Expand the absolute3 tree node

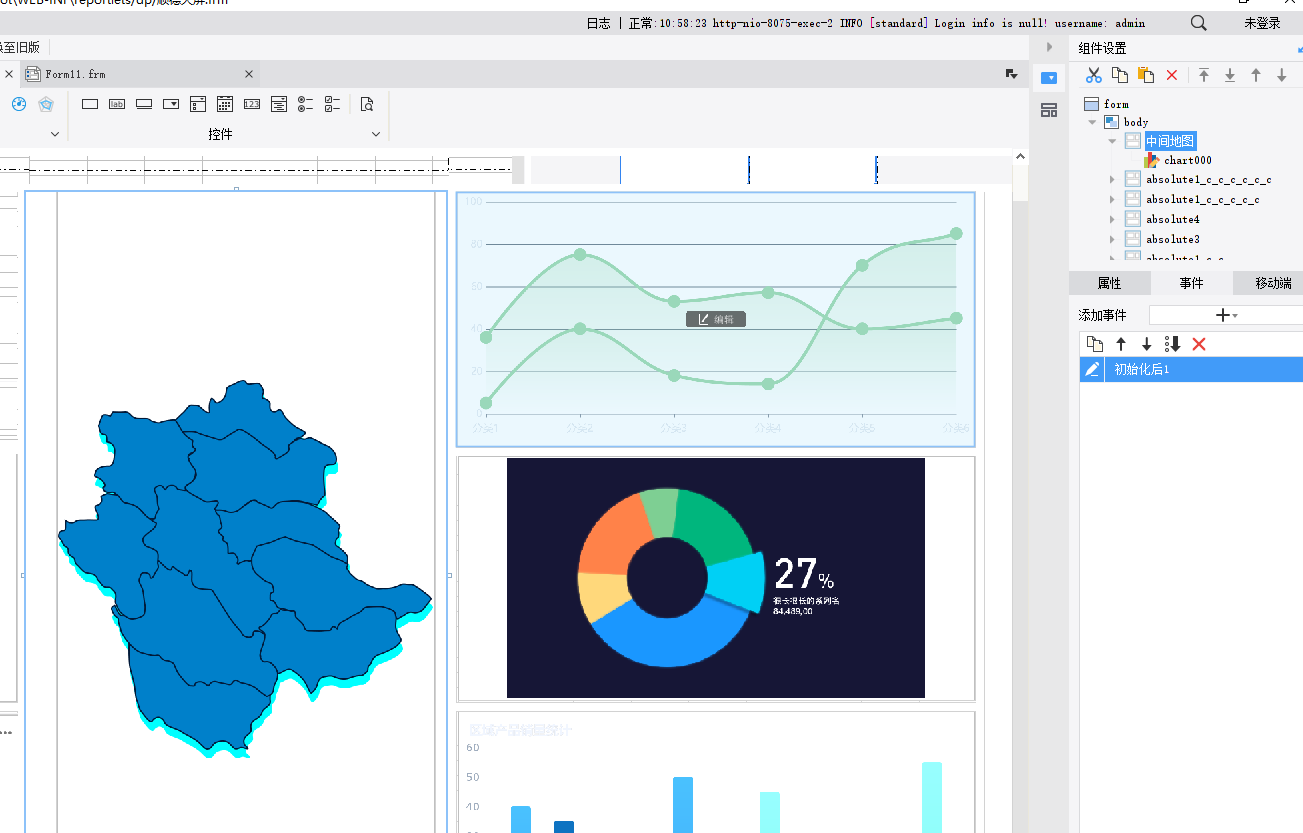coord(1112,239)
